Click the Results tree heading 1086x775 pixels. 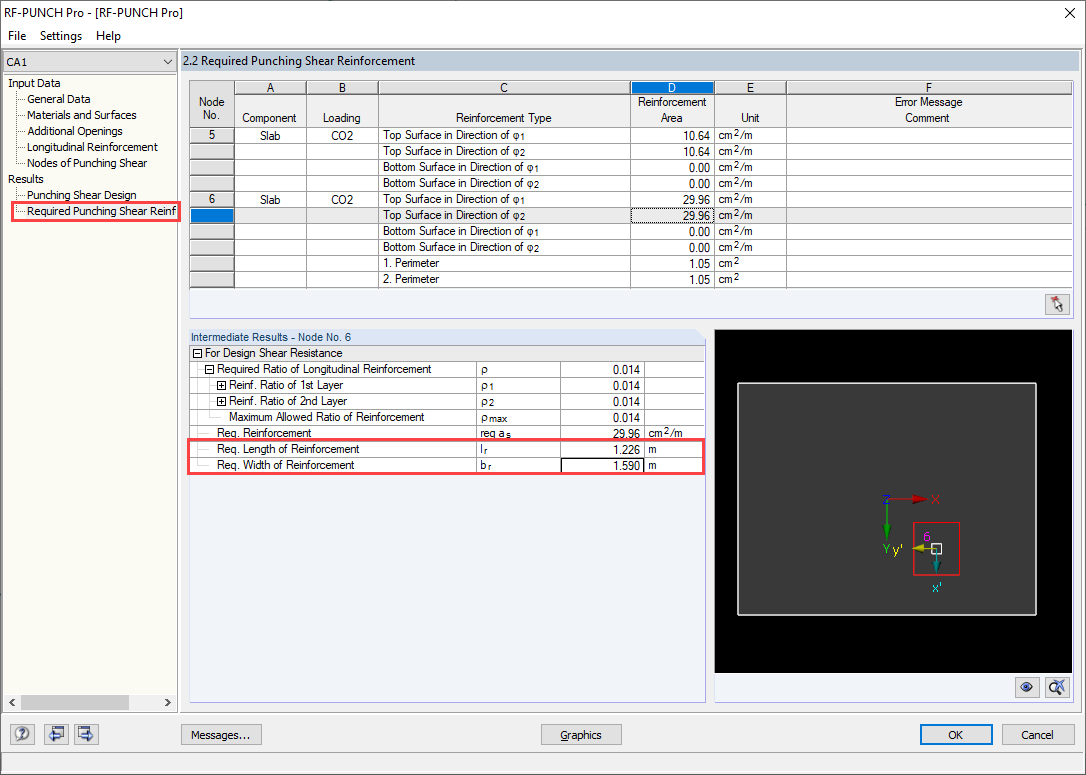[26, 179]
